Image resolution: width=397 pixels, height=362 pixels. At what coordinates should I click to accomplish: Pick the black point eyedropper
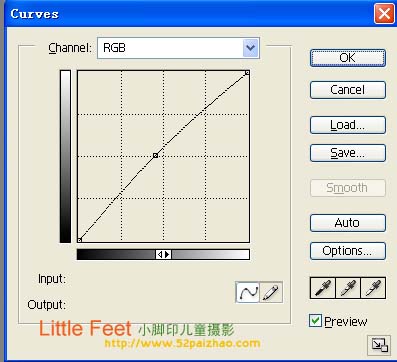(x=323, y=288)
